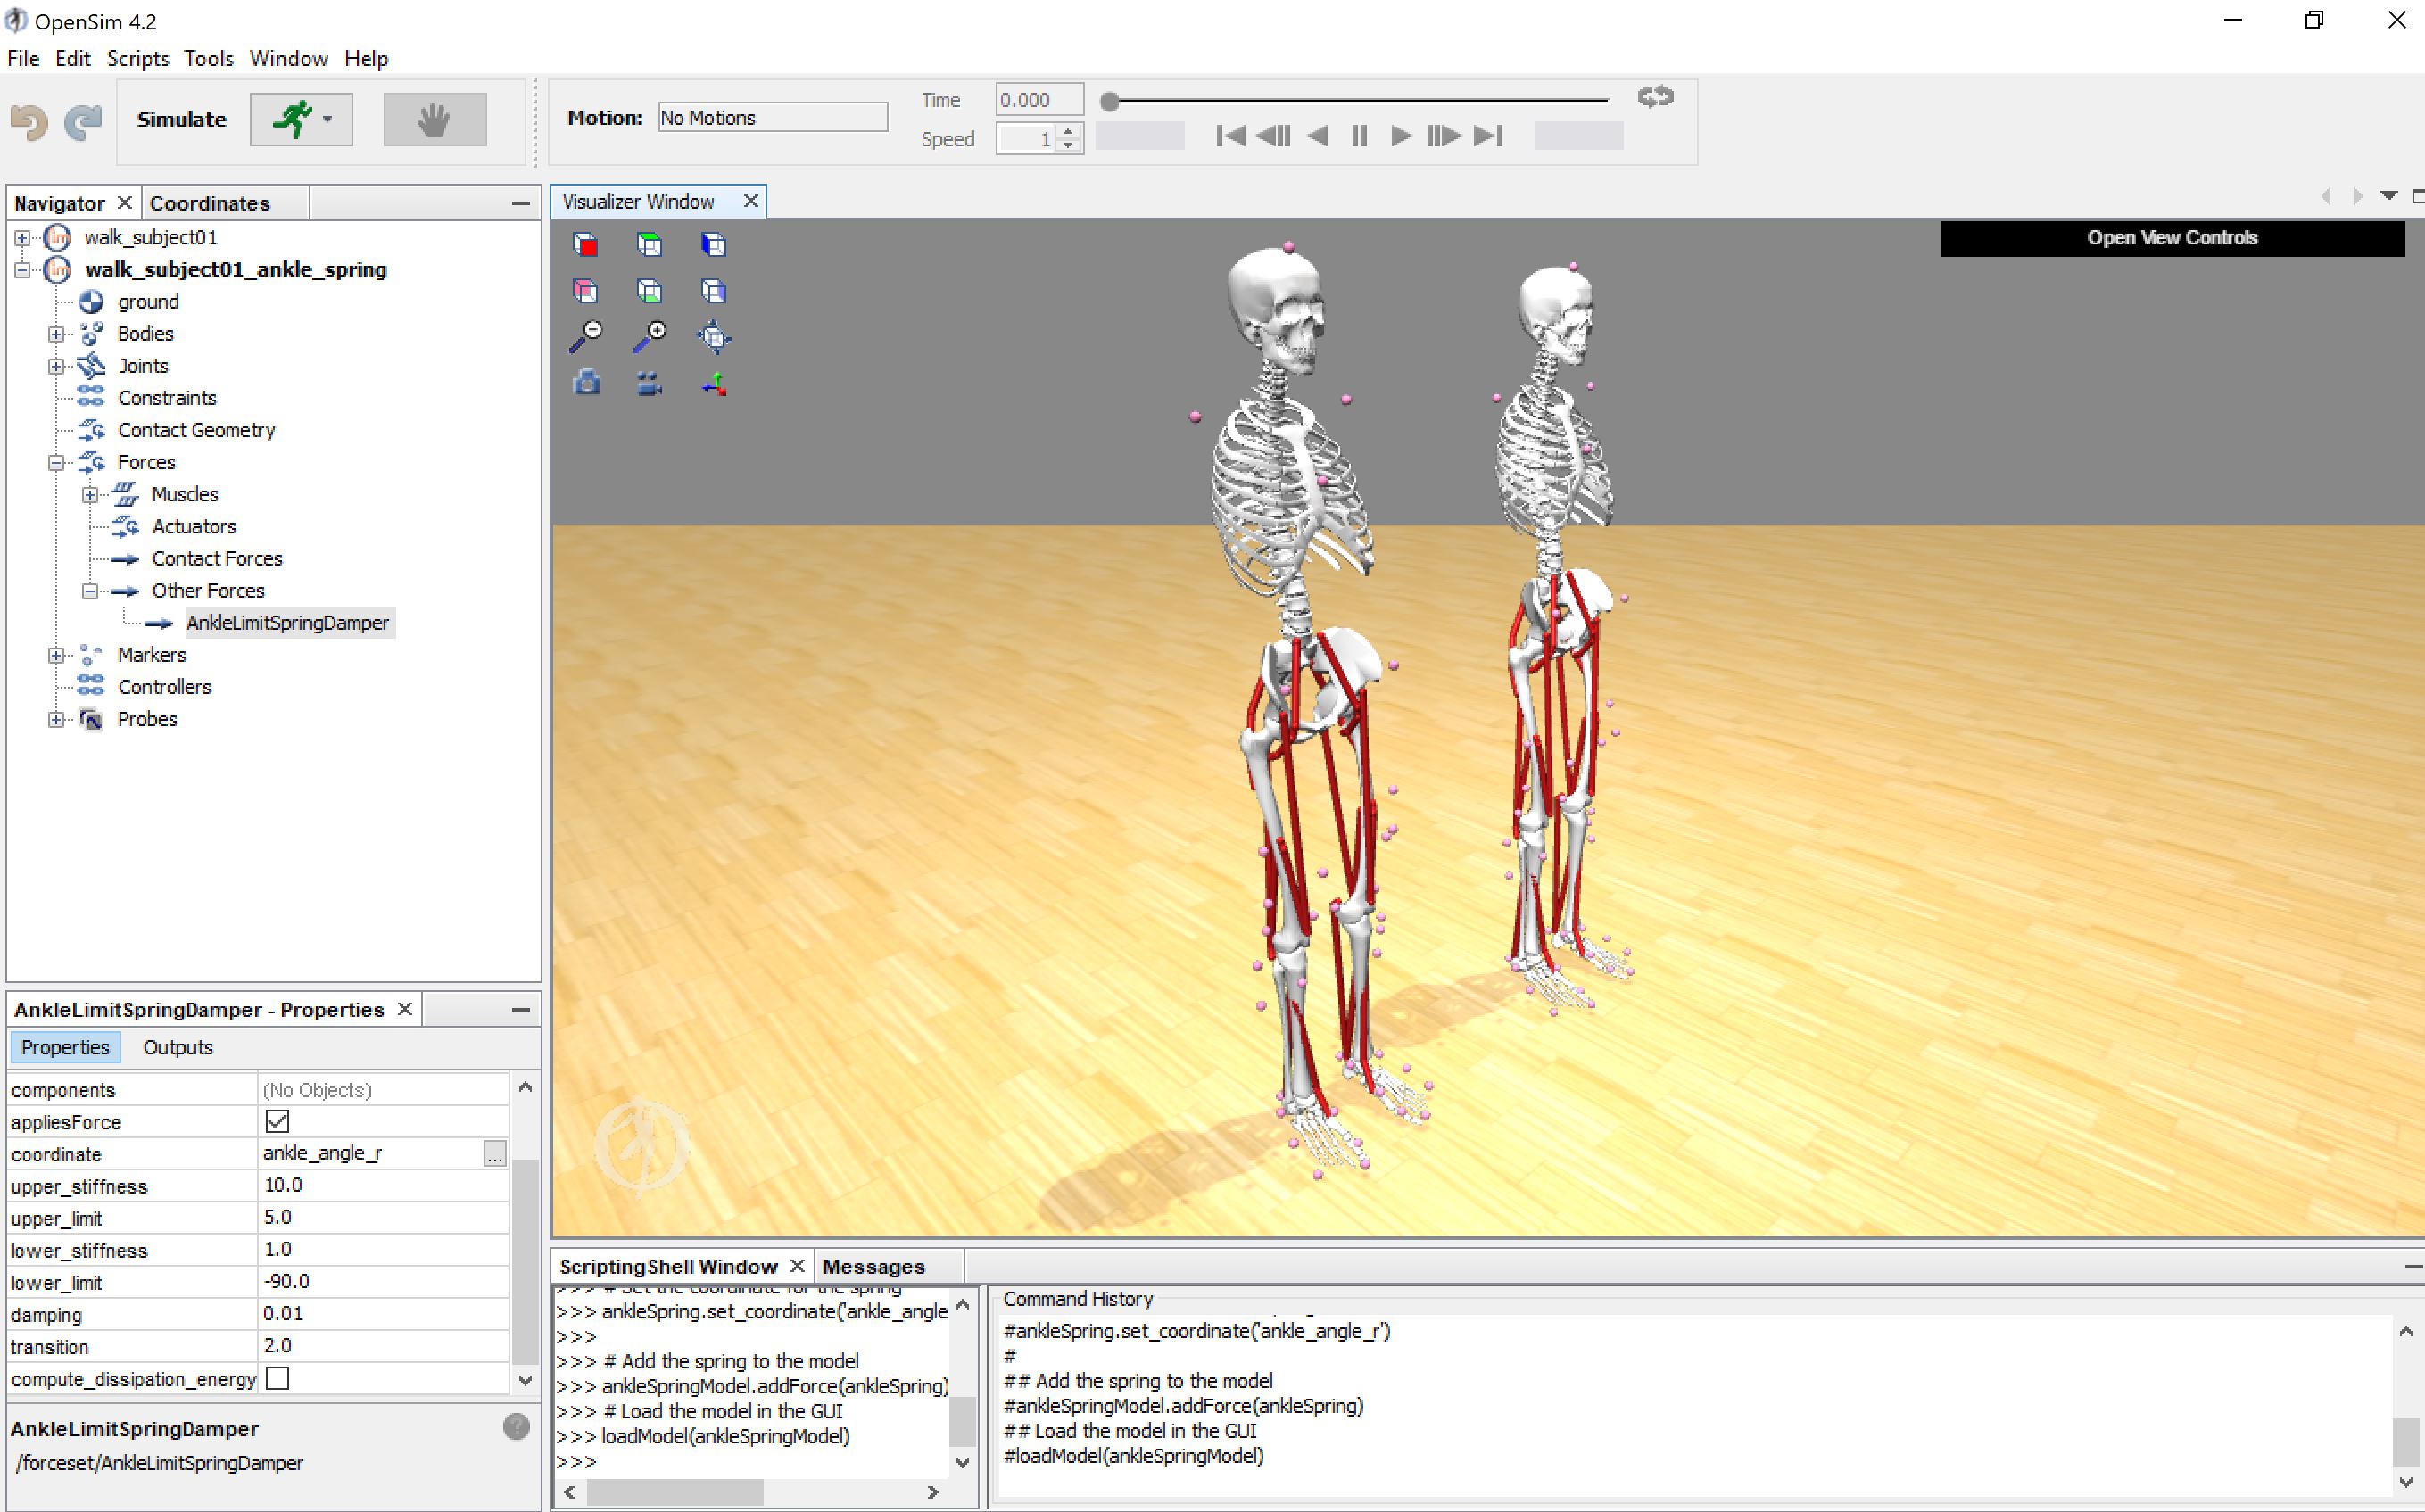The width and height of the screenshot is (2425, 1512).
Task: Start movie recording with video camera icon
Action: 650,384
